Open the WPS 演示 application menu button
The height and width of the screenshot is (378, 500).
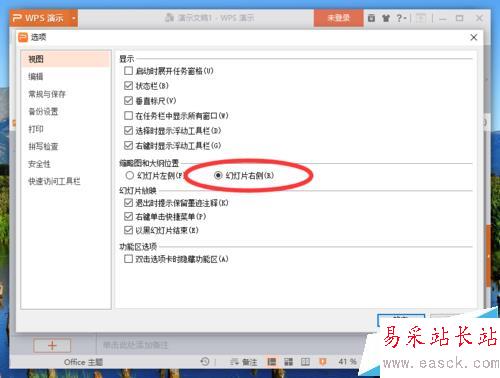coord(39,18)
